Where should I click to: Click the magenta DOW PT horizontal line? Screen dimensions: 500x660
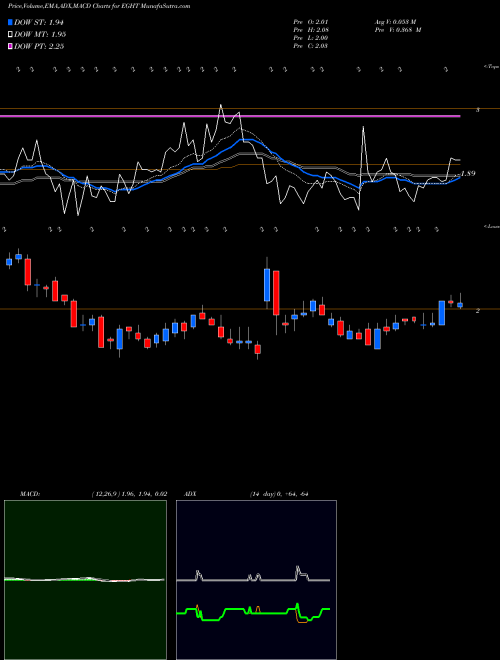(x=230, y=116)
